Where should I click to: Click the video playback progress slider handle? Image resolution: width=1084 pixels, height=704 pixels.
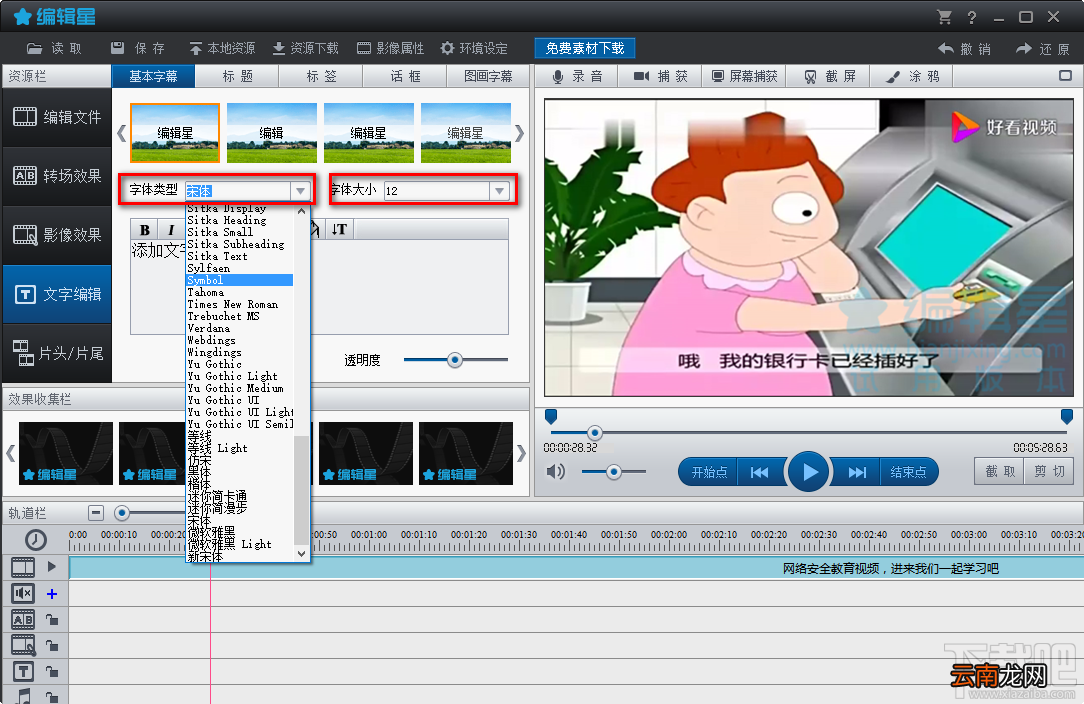(x=594, y=433)
